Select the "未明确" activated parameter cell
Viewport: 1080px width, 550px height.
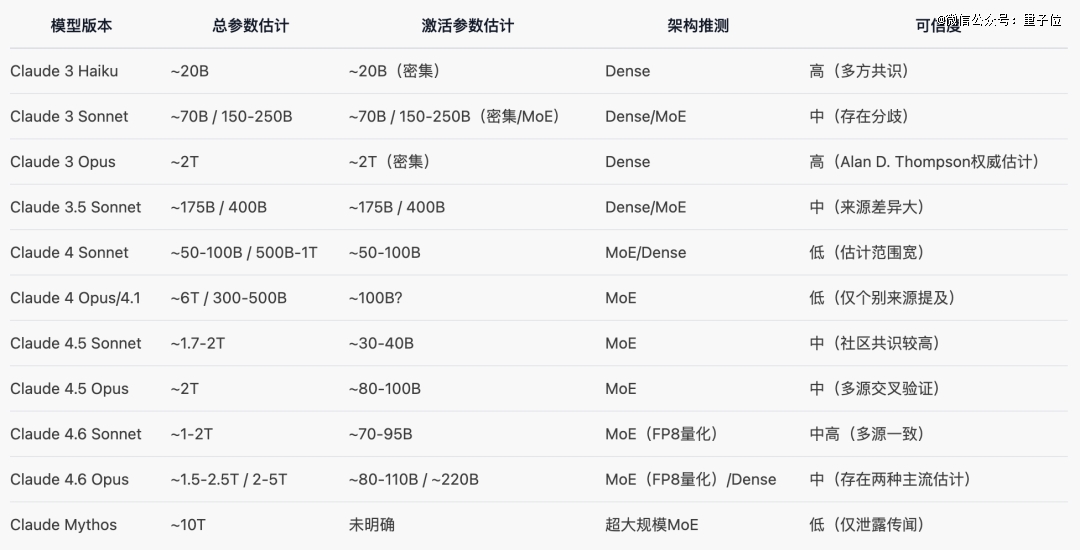pos(371,525)
